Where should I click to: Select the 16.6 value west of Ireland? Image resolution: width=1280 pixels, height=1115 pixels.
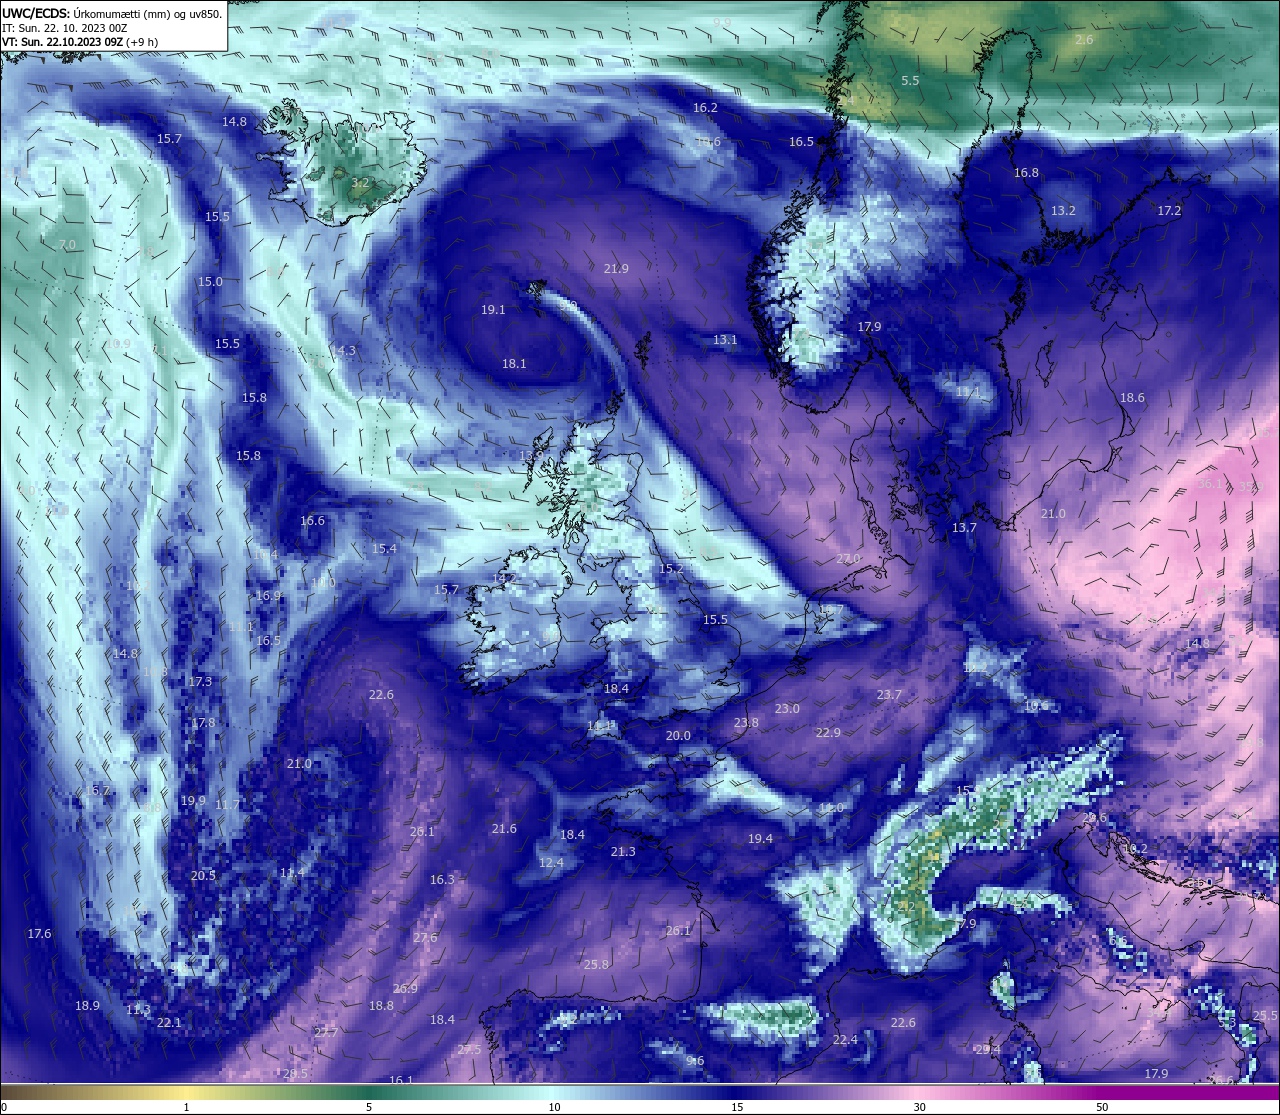pyautogui.click(x=312, y=521)
